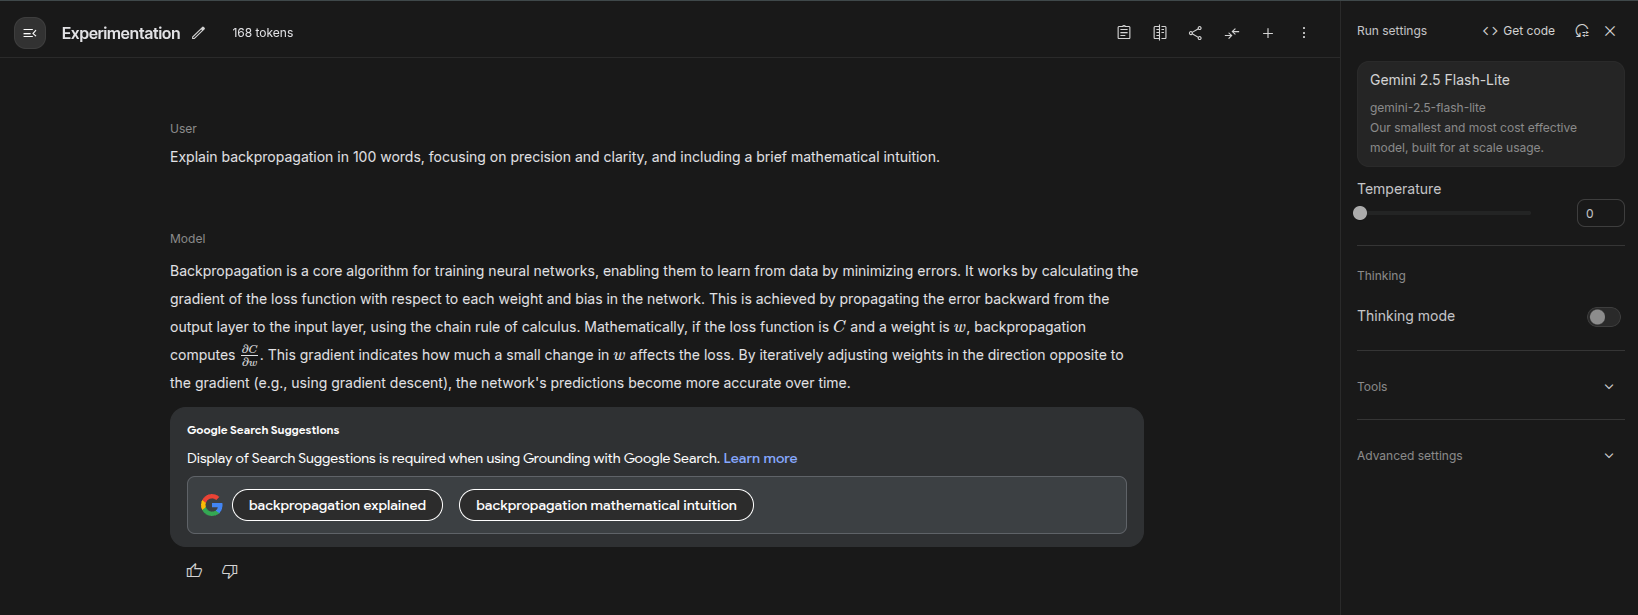This screenshot has height=615, width=1638.
Task: Adjust the Temperature slider handle
Action: point(1360,213)
